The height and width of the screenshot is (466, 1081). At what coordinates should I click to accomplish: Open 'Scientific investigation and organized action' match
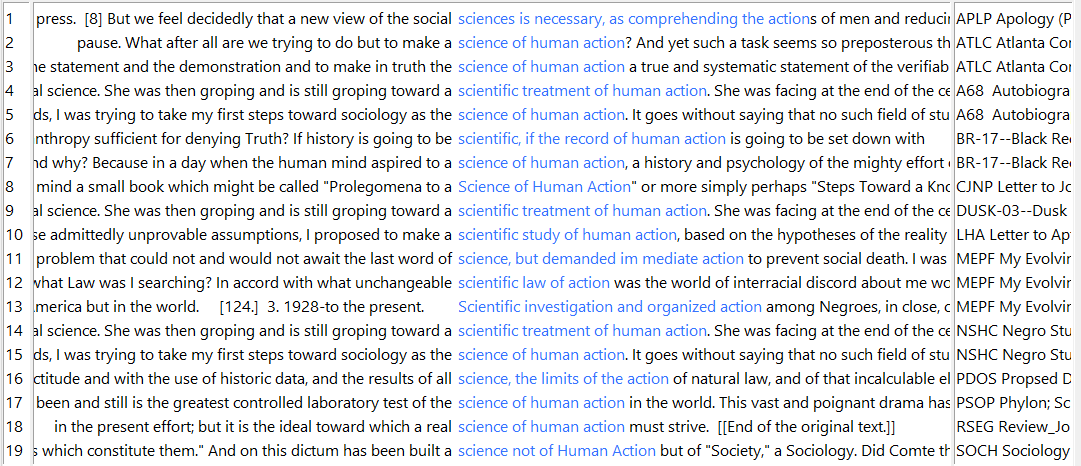point(609,307)
